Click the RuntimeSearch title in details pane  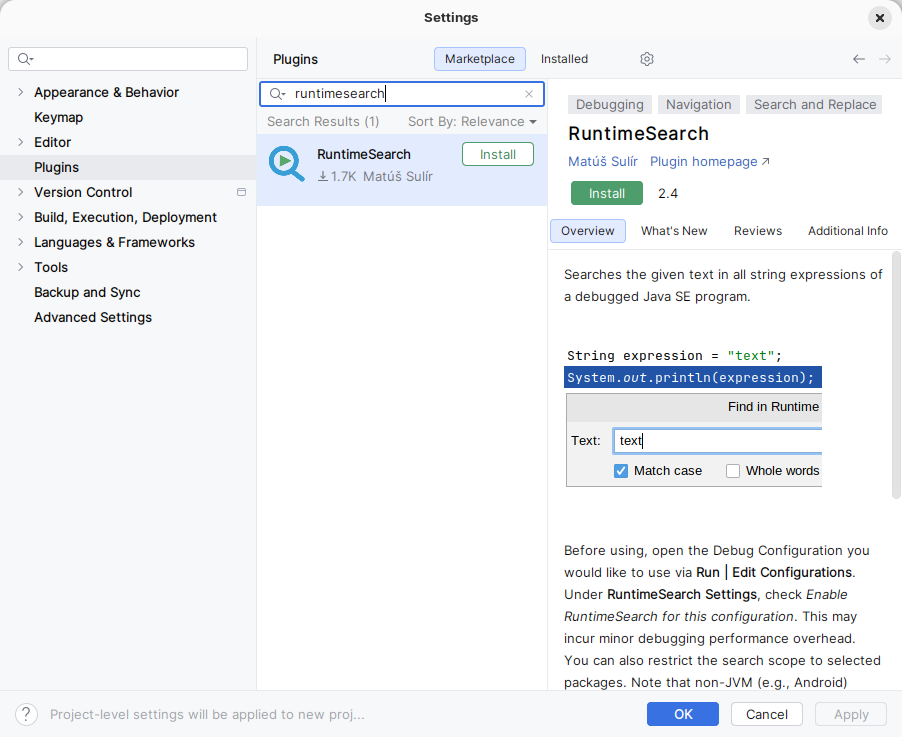638,133
